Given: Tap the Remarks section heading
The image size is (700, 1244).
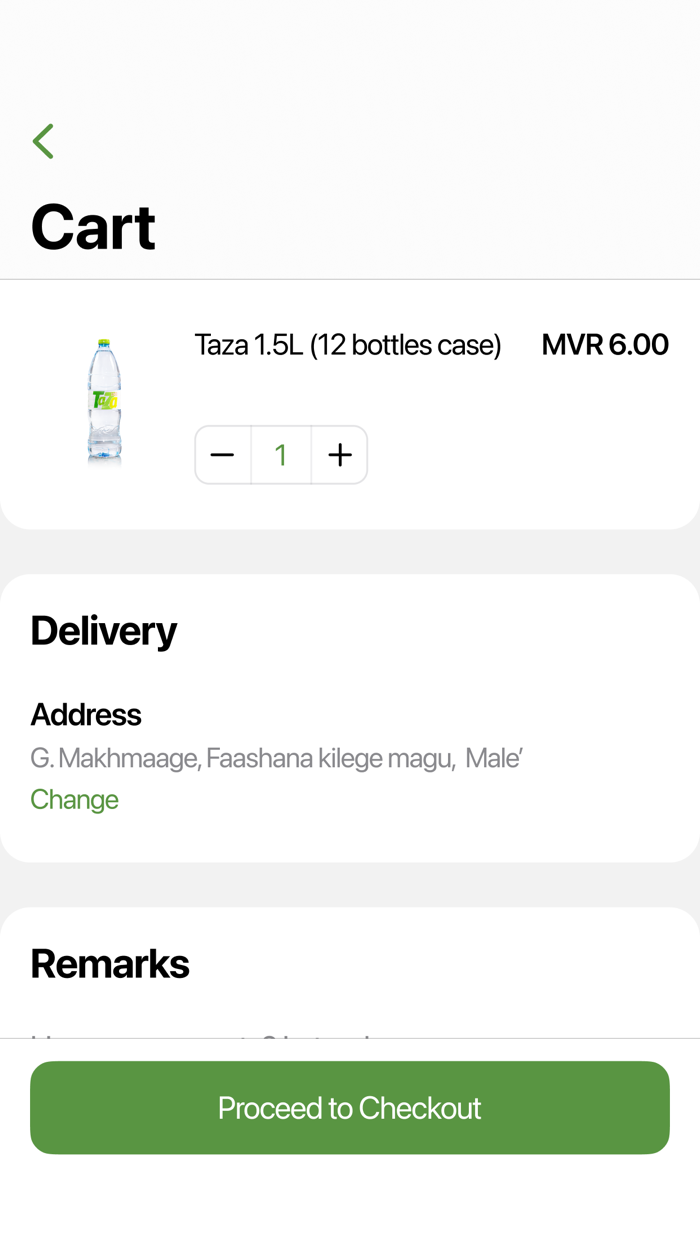Looking at the screenshot, I should (x=110, y=962).
